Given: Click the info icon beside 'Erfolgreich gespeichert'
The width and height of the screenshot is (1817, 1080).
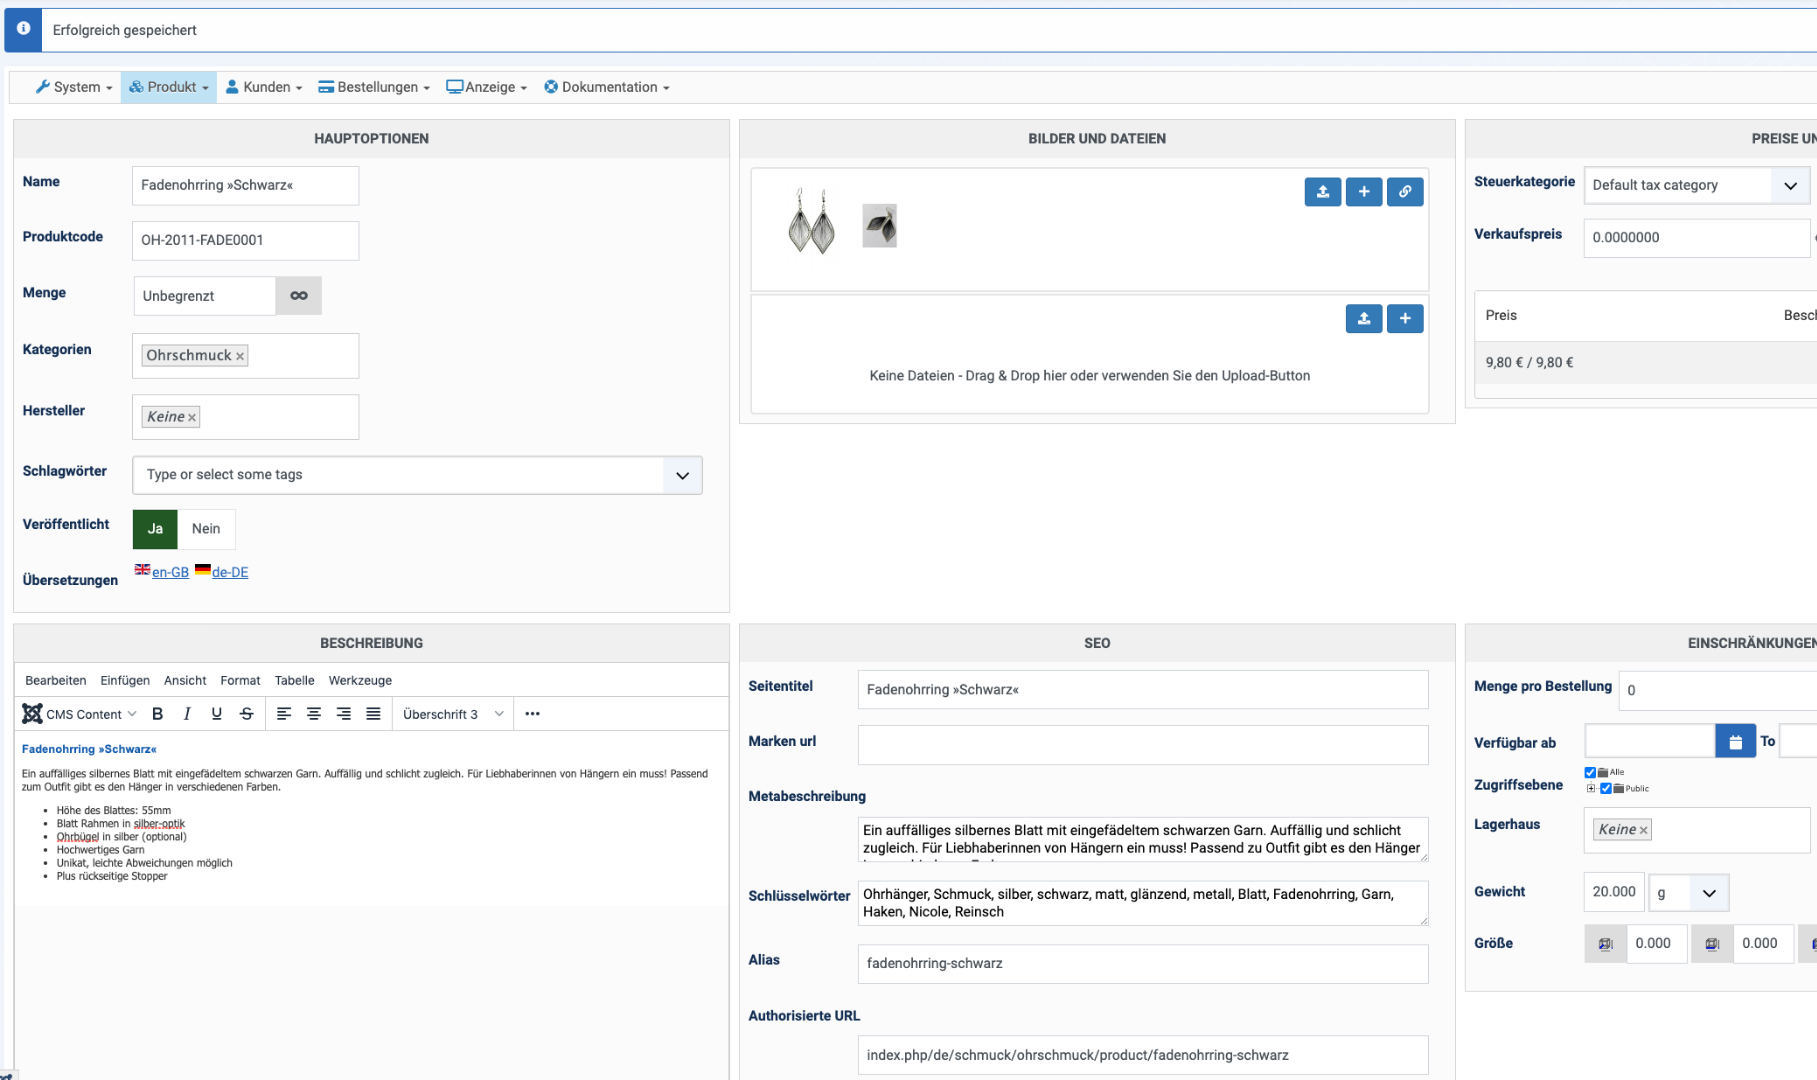Looking at the screenshot, I should coord(23,29).
